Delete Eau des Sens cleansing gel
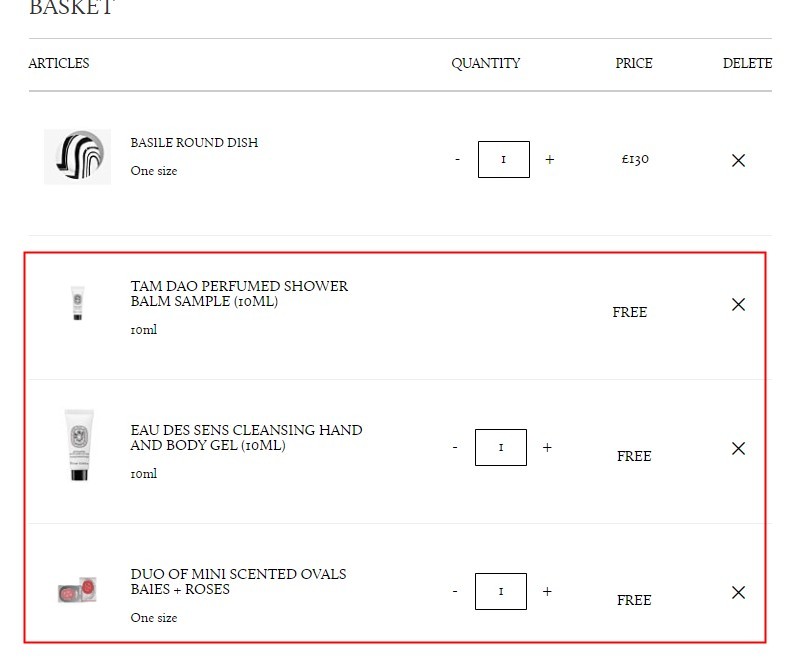This screenshot has height=665, width=798. (738, 448)
